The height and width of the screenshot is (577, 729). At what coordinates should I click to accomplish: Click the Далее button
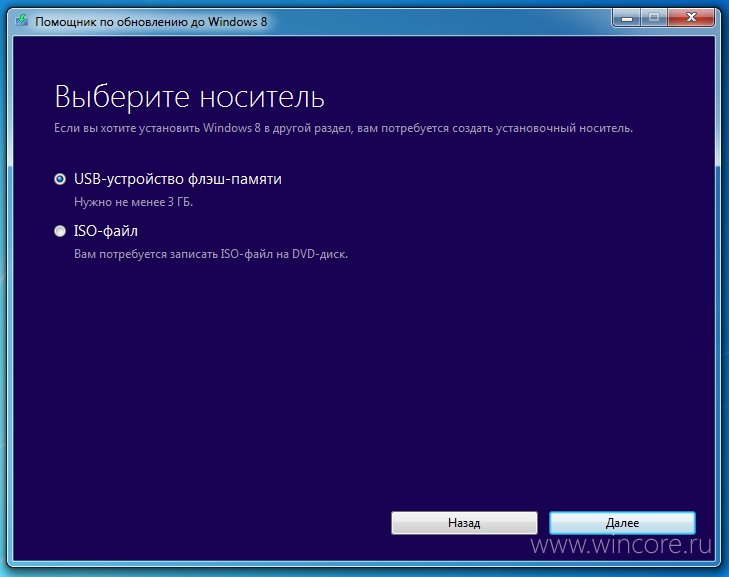(x=622, y=523)
